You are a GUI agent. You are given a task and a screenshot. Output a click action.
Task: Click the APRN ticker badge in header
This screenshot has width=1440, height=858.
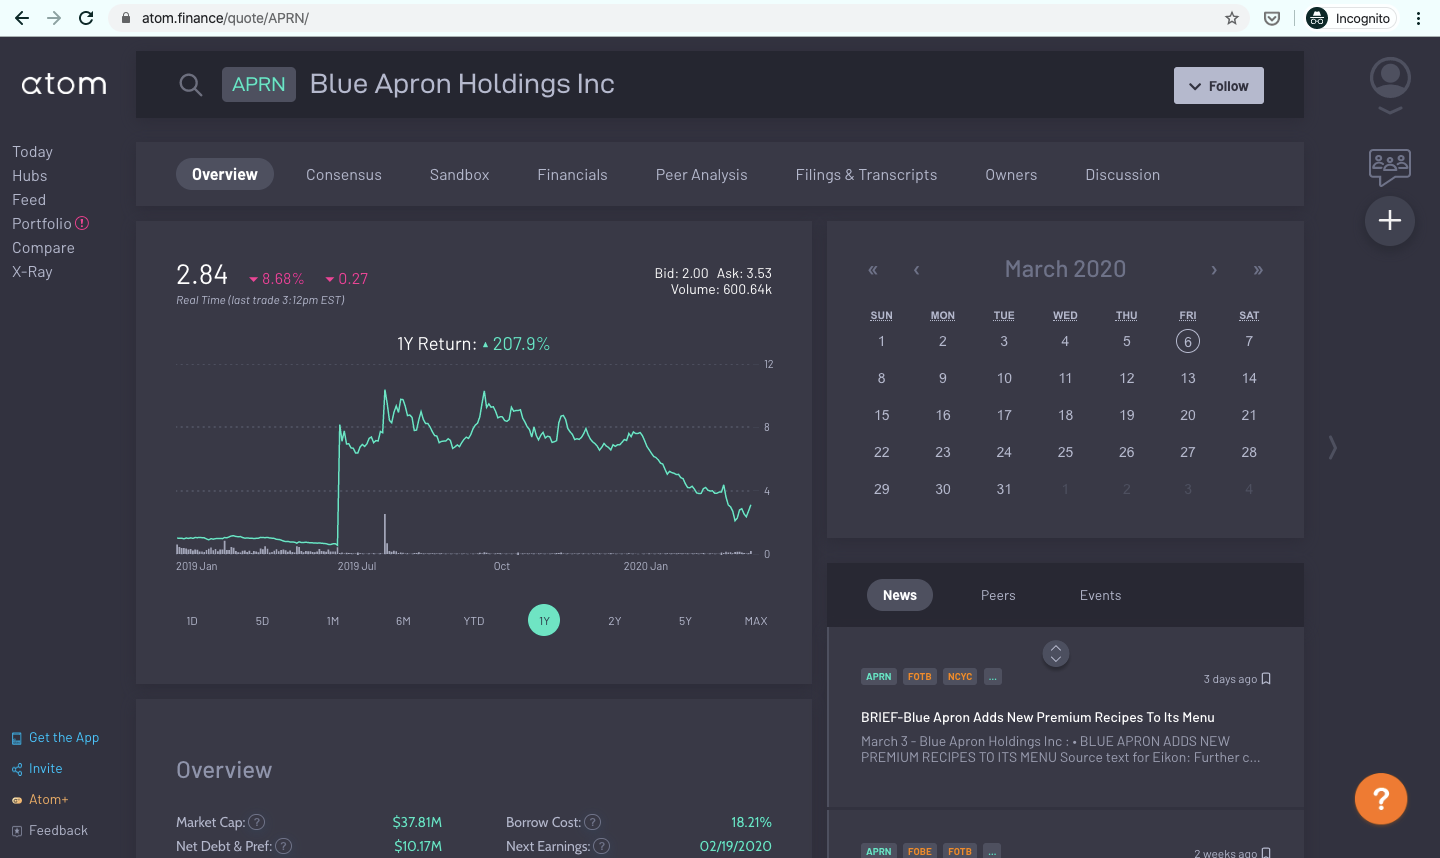[x=259, y=85]
